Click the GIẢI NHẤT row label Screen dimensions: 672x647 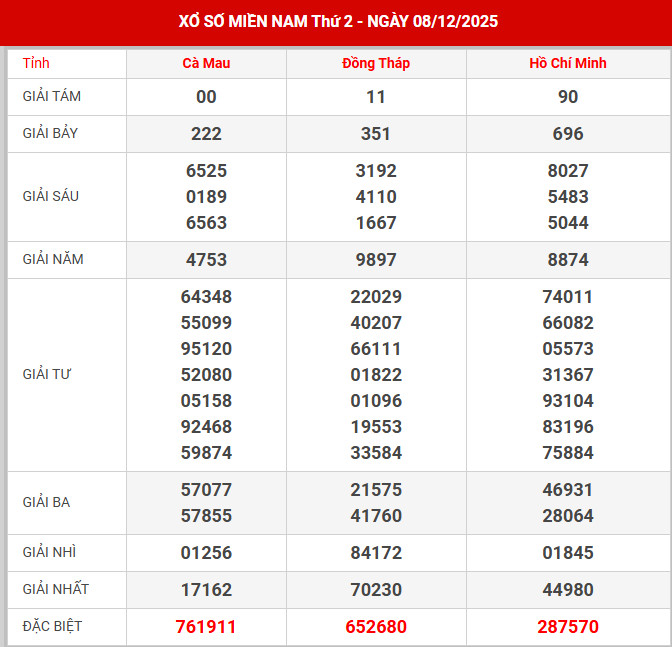[x=55, y=589]
